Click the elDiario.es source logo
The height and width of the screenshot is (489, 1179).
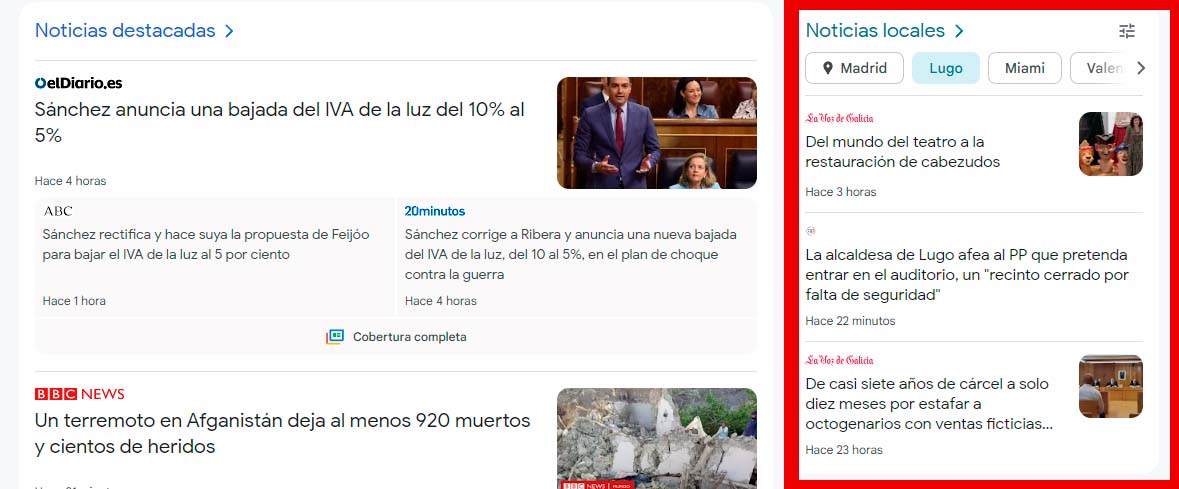[78, 83]
